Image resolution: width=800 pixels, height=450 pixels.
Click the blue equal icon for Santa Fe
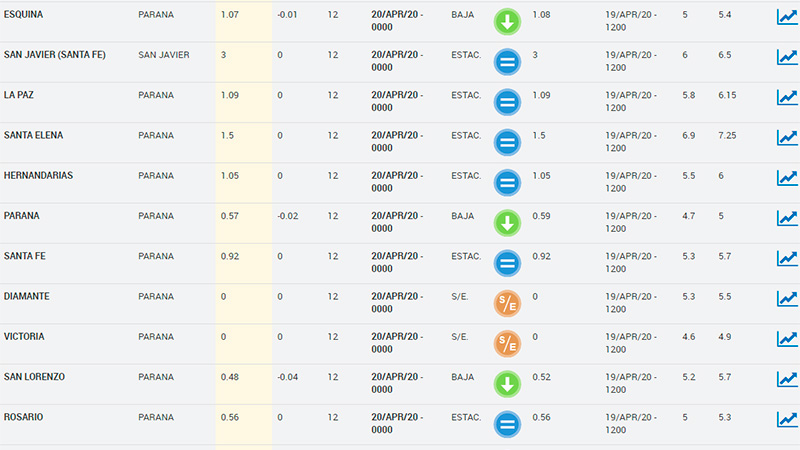pos(507,263)
